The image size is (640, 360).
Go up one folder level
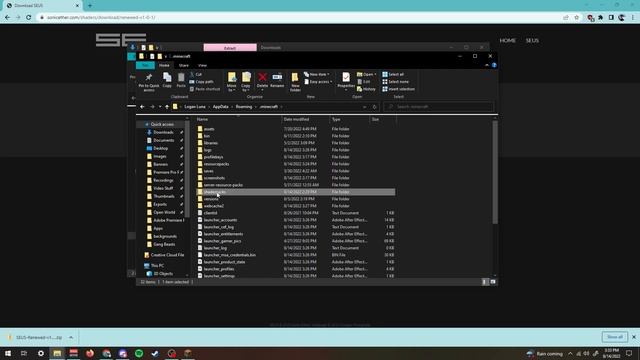click(167, 107)
